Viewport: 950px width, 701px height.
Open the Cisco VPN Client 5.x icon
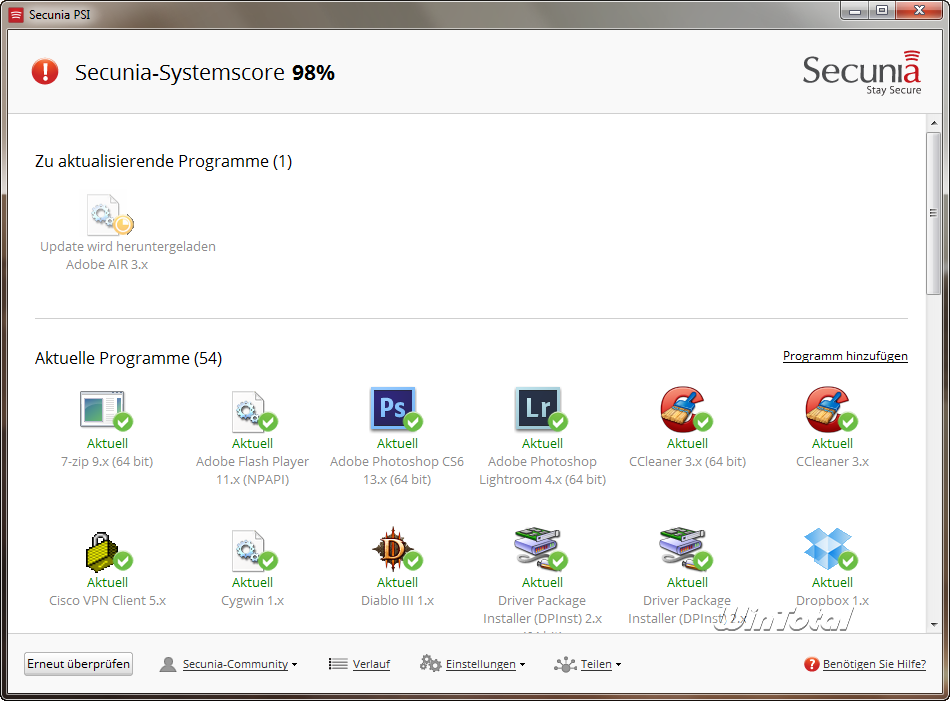tap(108, 551)
